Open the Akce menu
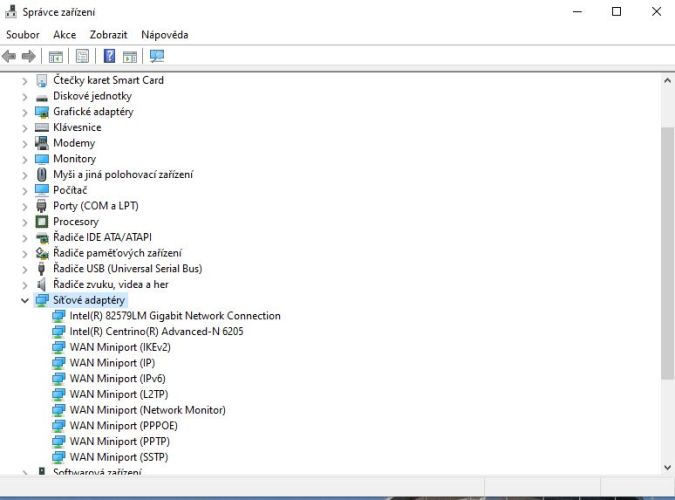Screen dimensions: 675x500 [x=65, y=35]
